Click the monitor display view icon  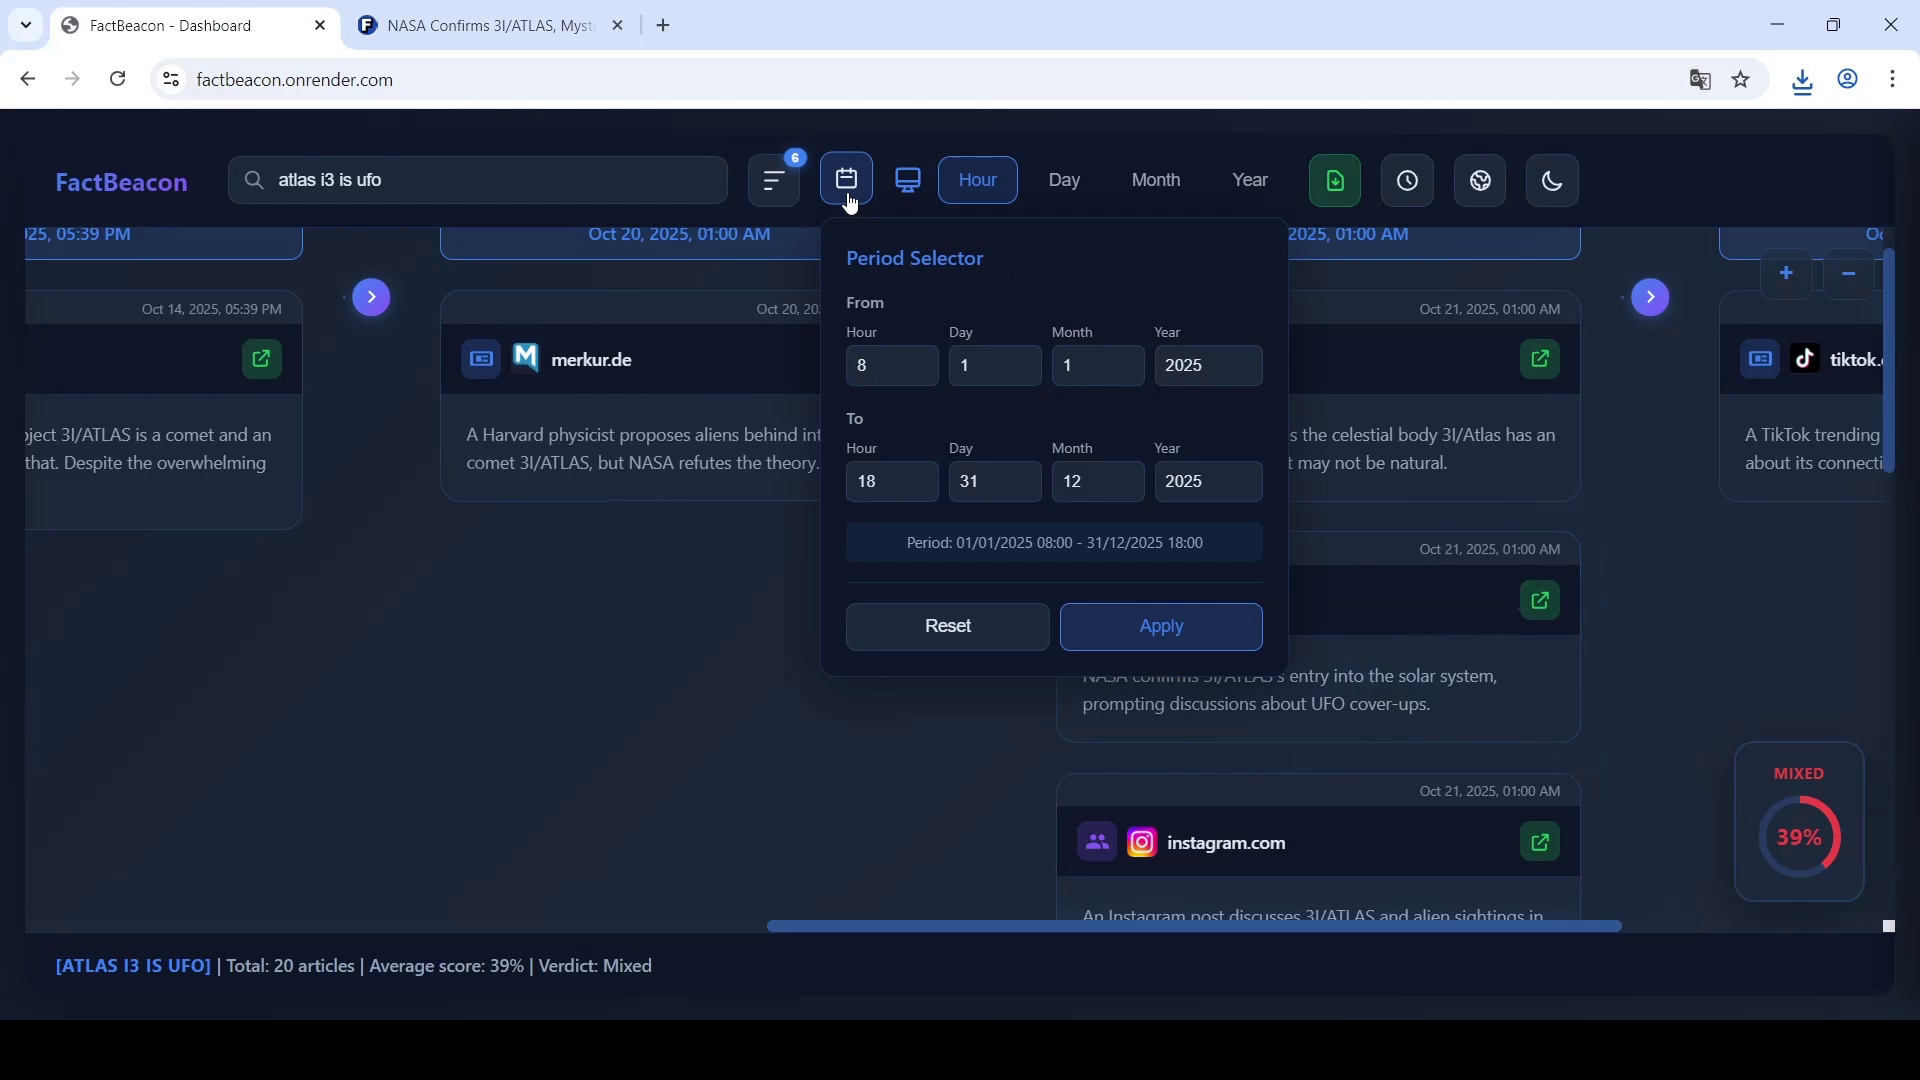(x=908, y=181)
